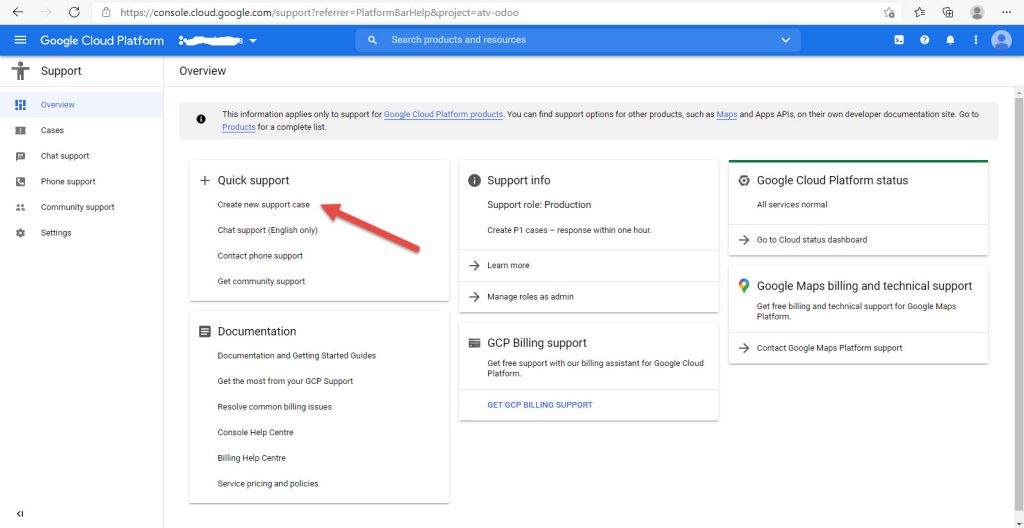
Task: Click the Quick support plus icon
Action: [x=204, y=180]
